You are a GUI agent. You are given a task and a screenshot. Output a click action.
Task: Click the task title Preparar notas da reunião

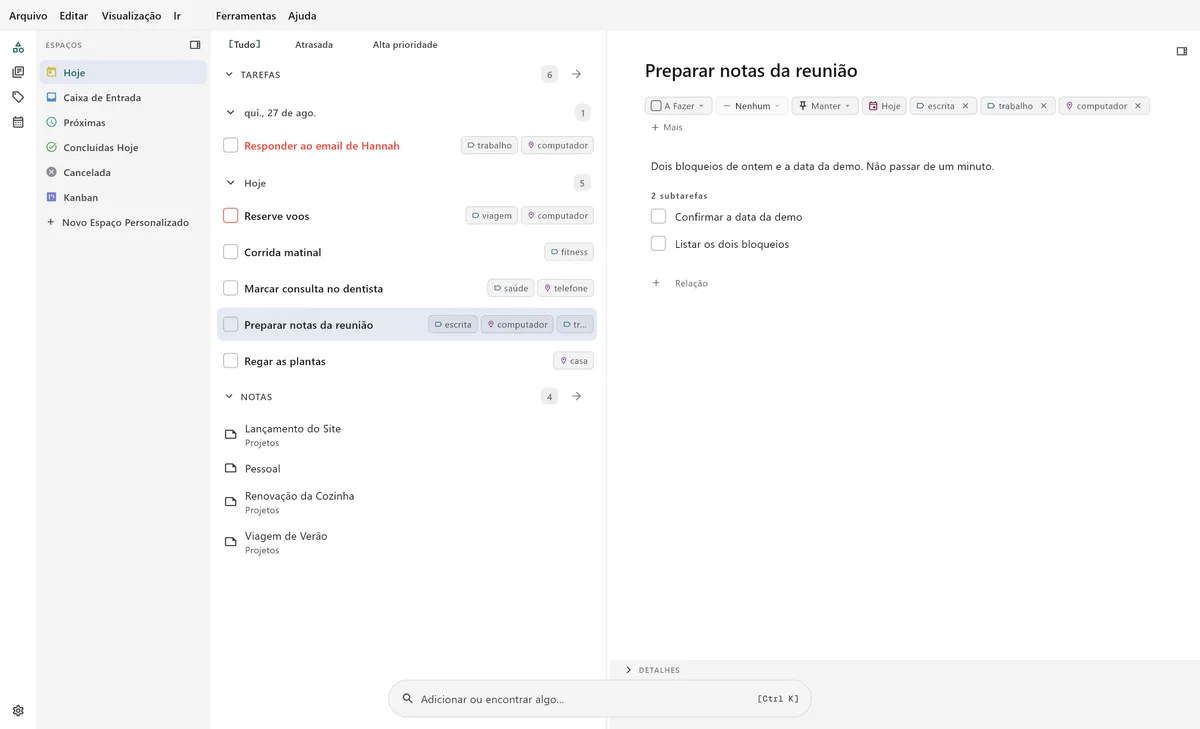[751, 71]
